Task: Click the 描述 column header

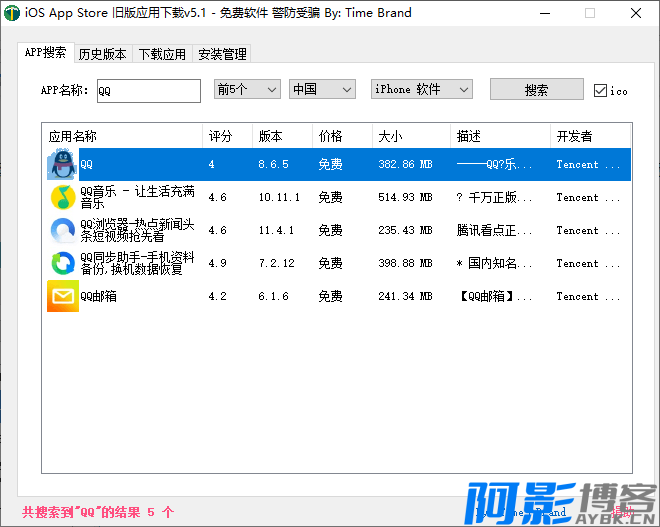Action: click(x=500, y=136)
